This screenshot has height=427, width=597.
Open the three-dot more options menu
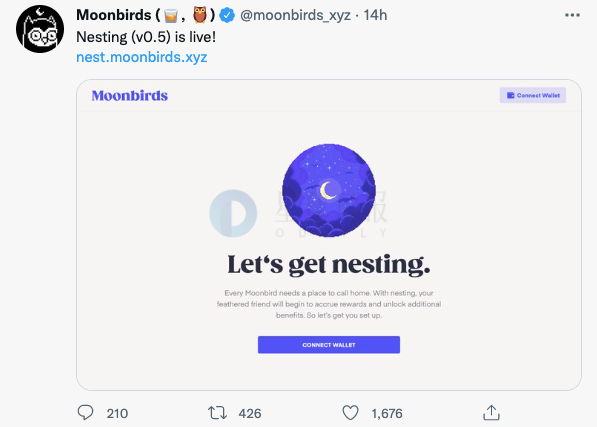[x=572, y=15]
